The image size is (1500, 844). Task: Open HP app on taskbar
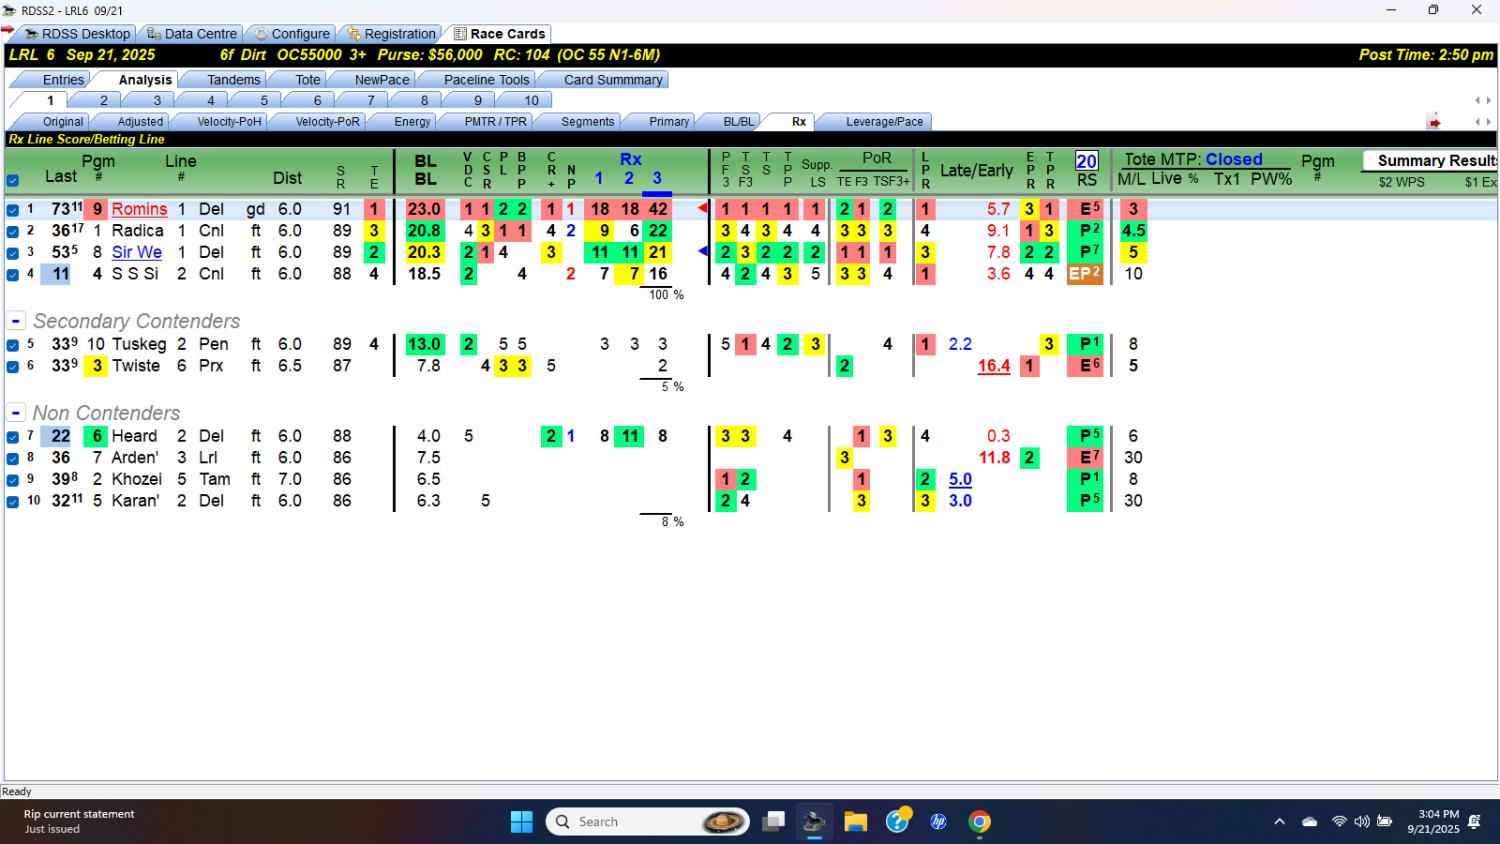938,822
